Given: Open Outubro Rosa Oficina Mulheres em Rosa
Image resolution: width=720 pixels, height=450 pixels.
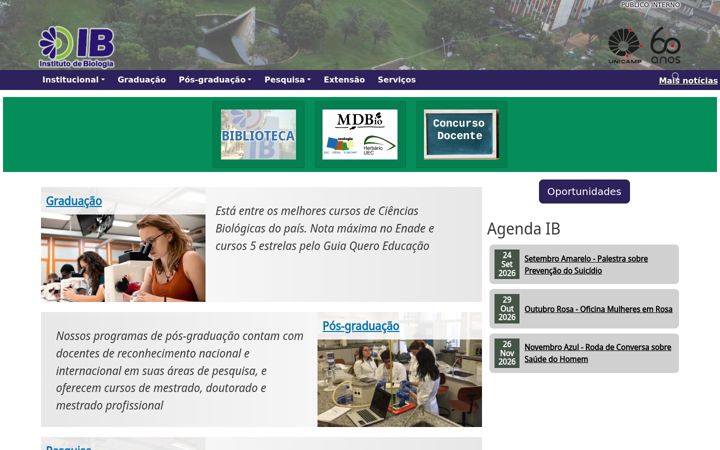Looking at the screenshot, I should (x=598, y=309).
